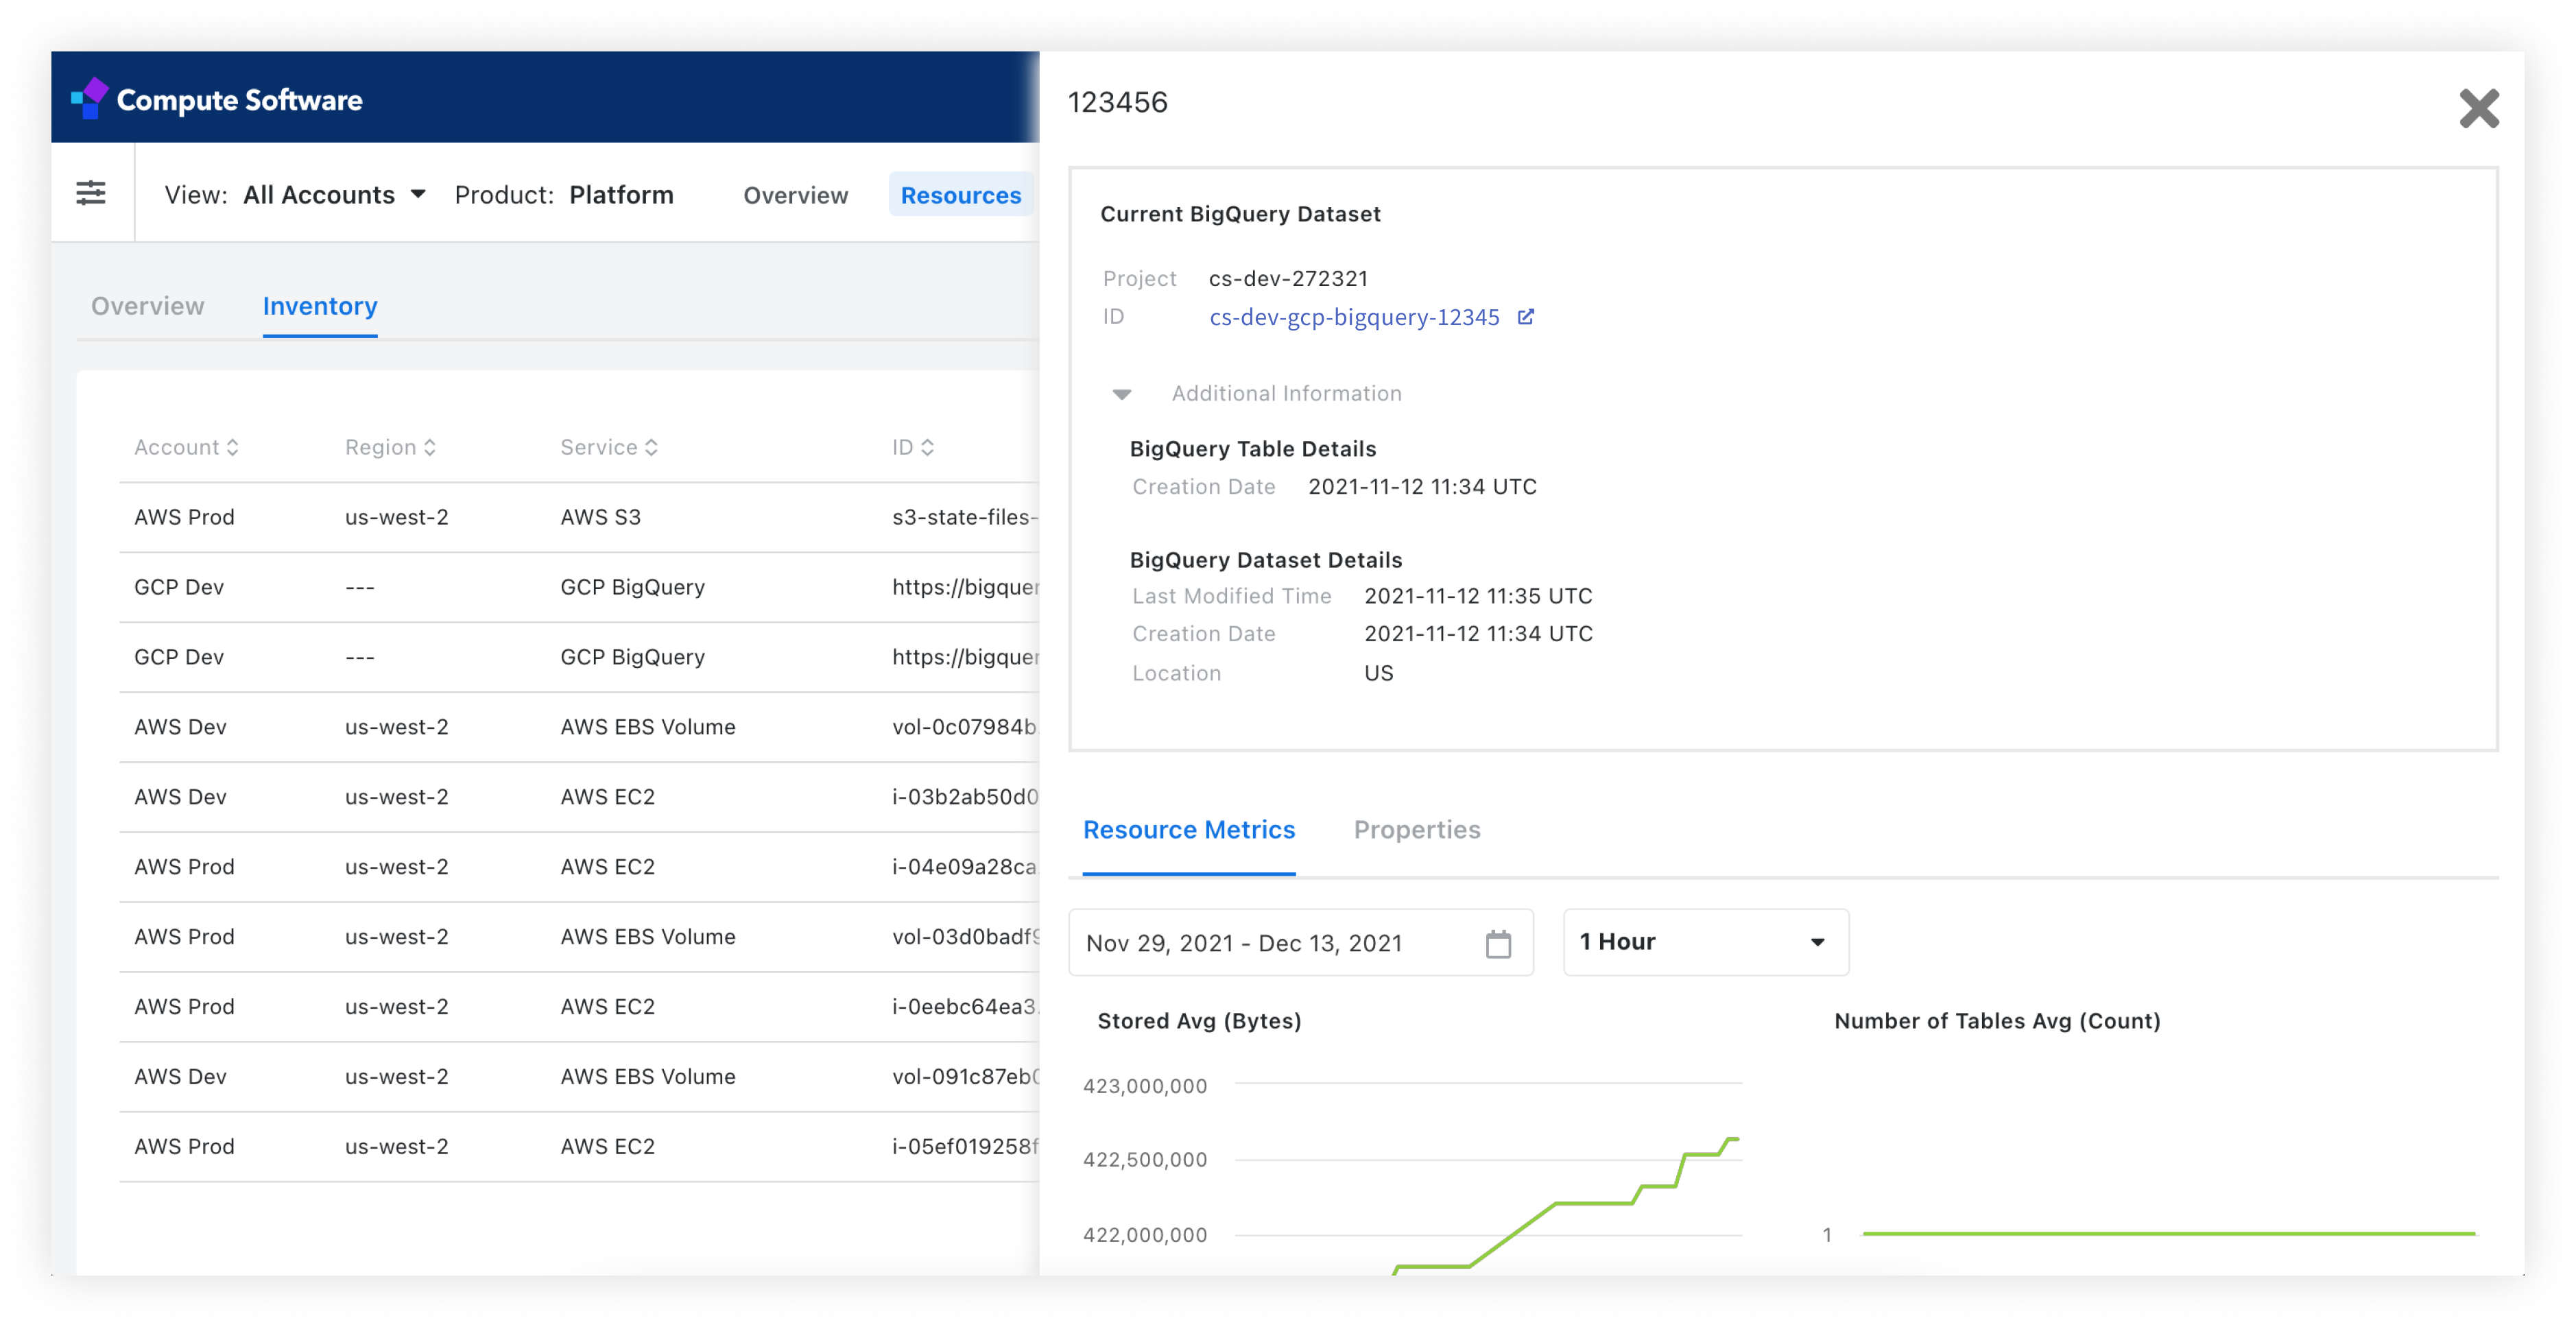Click the Product: Platform label
The image size is (2576, 1327).
click(564, 195)
